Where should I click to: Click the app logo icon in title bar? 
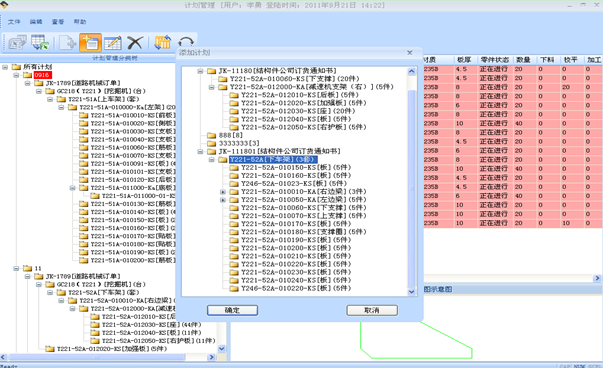point(4,4)
